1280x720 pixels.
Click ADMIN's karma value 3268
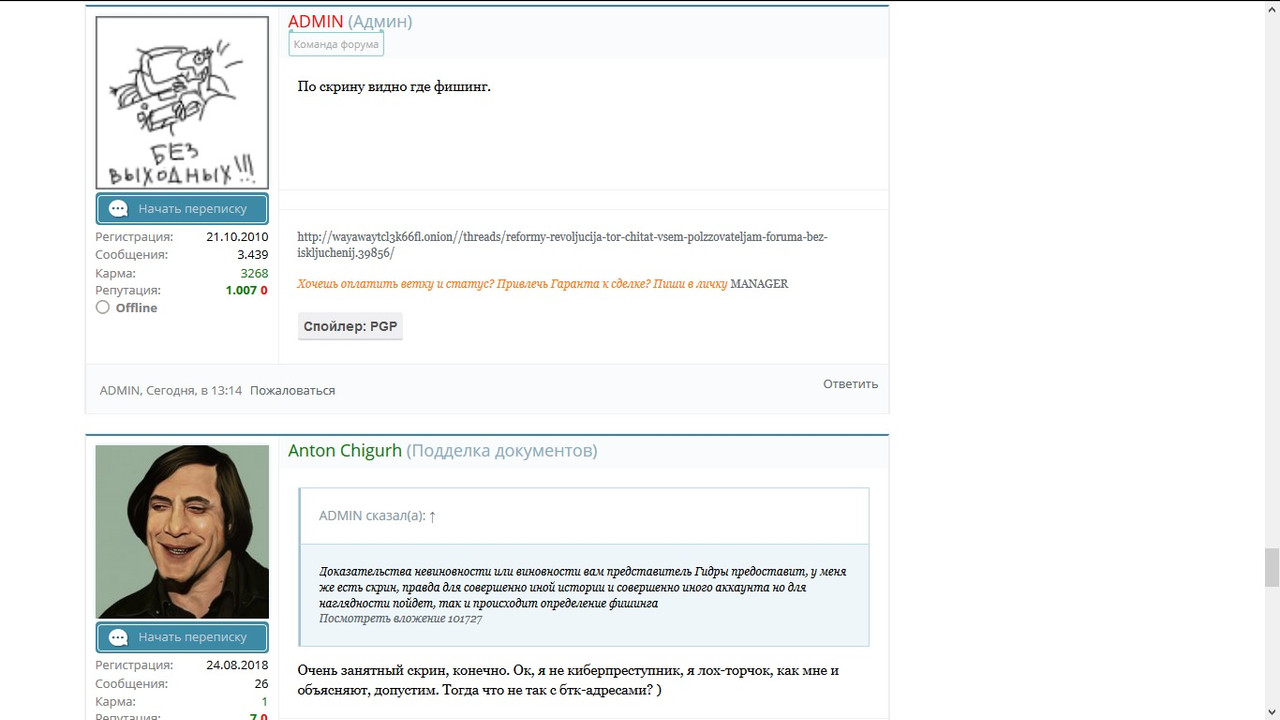pos(254,273)
